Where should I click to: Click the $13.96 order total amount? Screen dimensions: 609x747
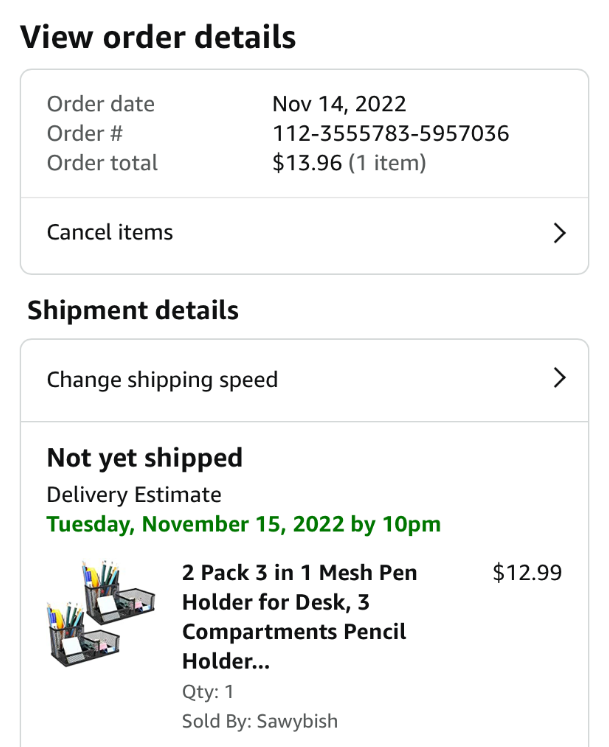tap(307, 163)
